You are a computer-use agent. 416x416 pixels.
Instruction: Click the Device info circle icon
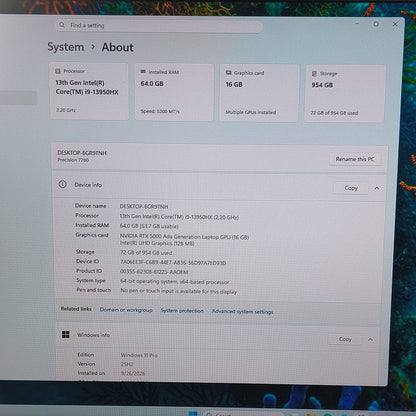click(62, 184)
